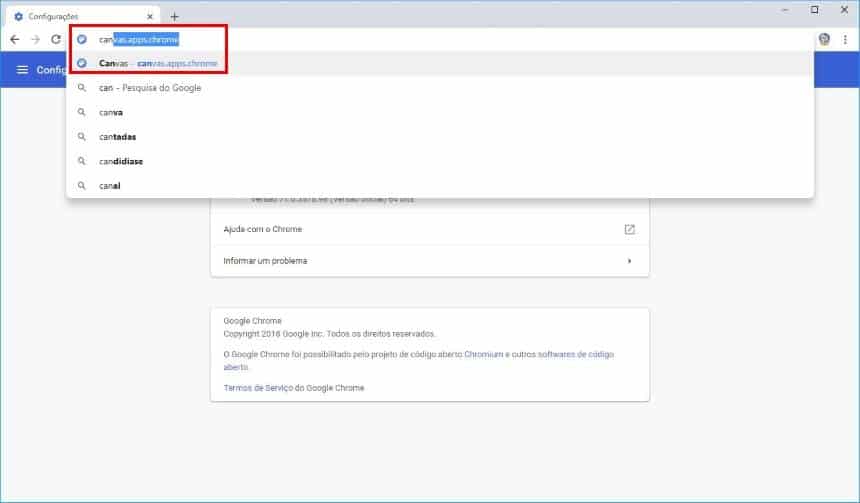This screenshot has height=503, width=860.
Task: Click the magnifier icon beside 'cantadas'
Action: (82, 136)
